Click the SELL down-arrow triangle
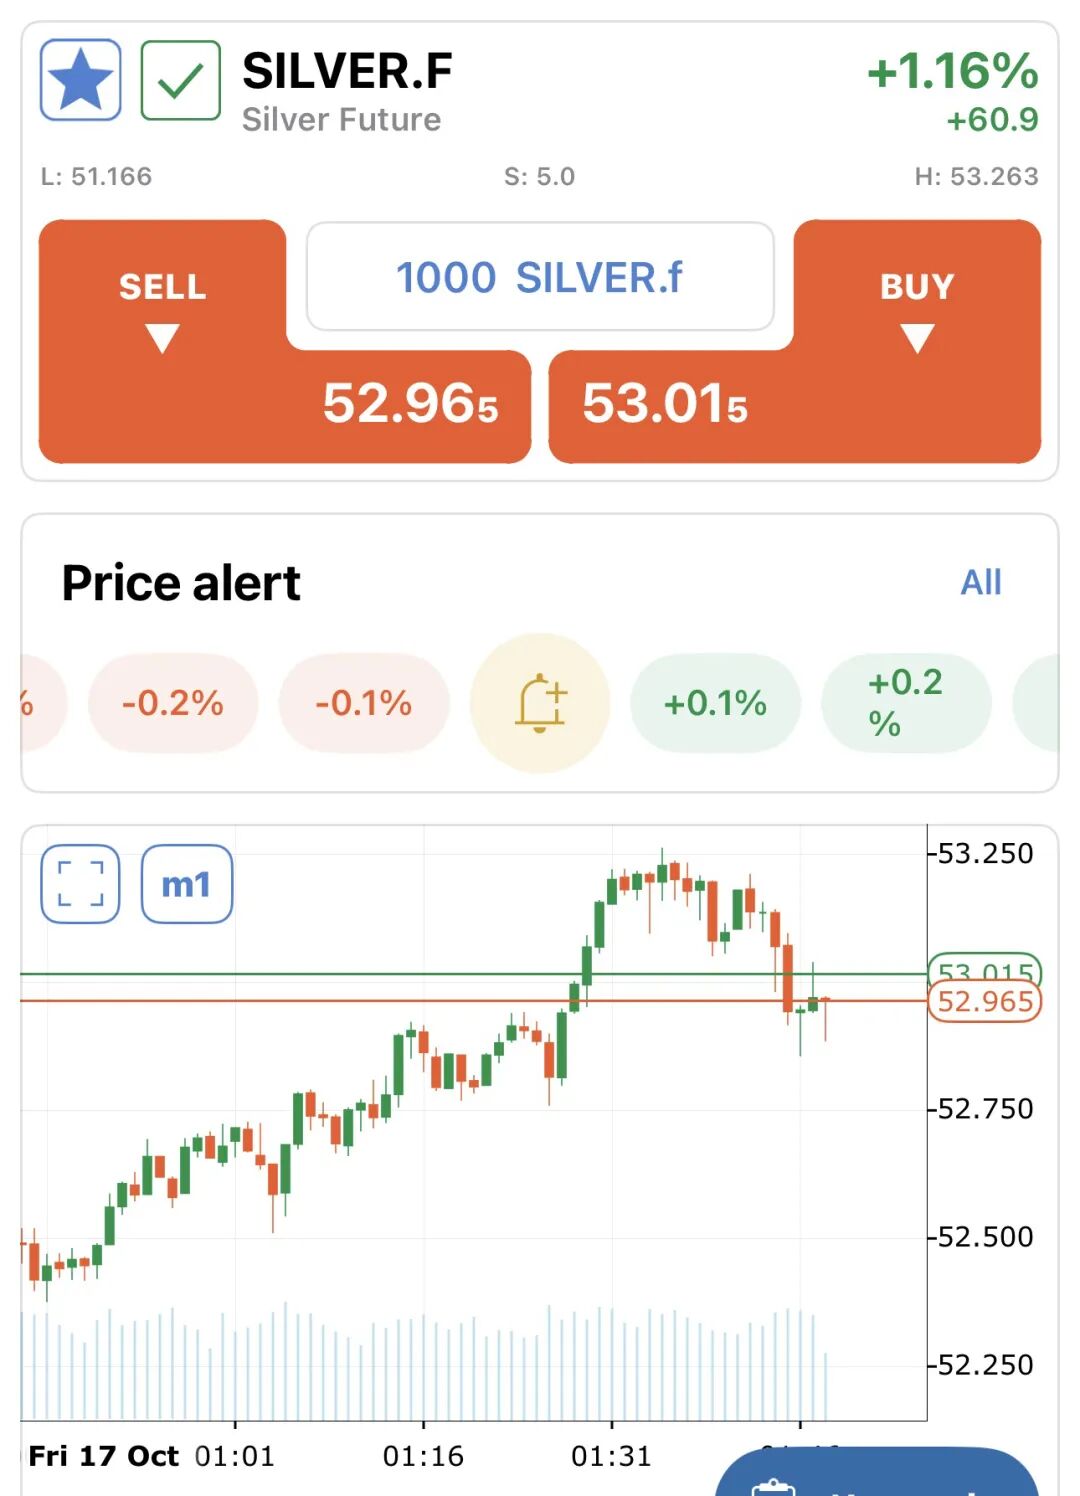 coord(162,338)
